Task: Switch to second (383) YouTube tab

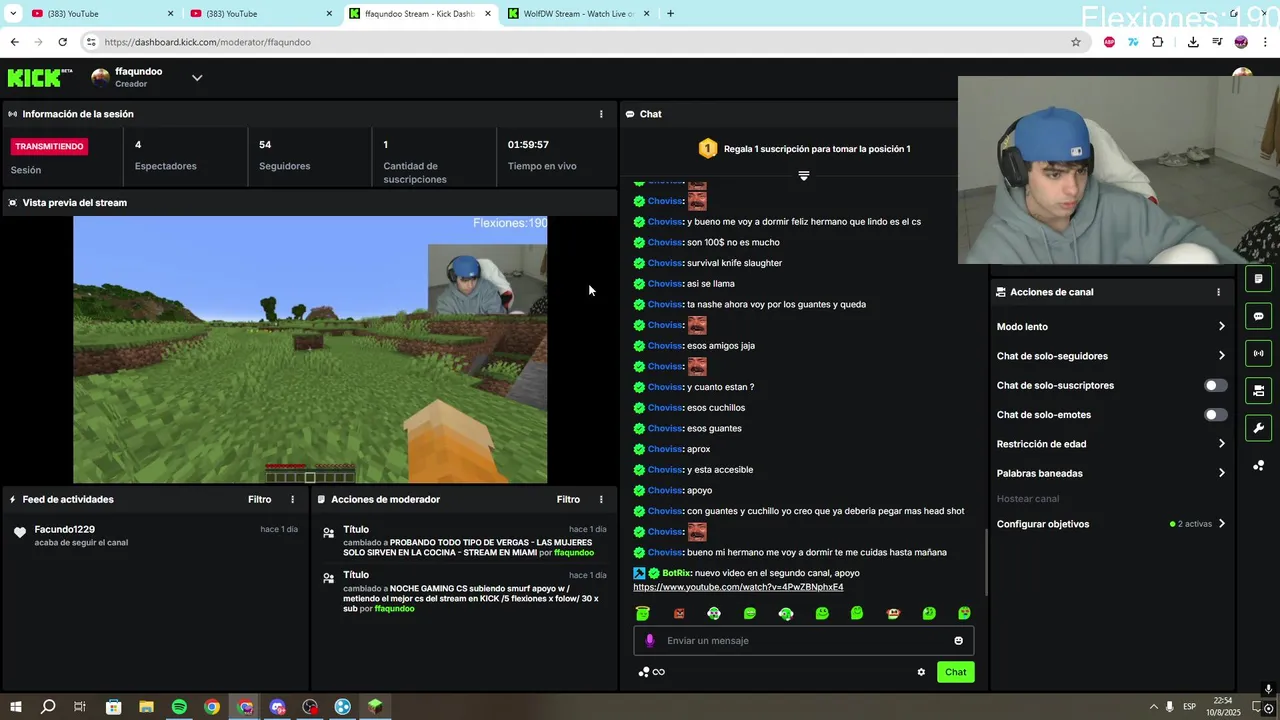Action: click(x=260, y=14)
